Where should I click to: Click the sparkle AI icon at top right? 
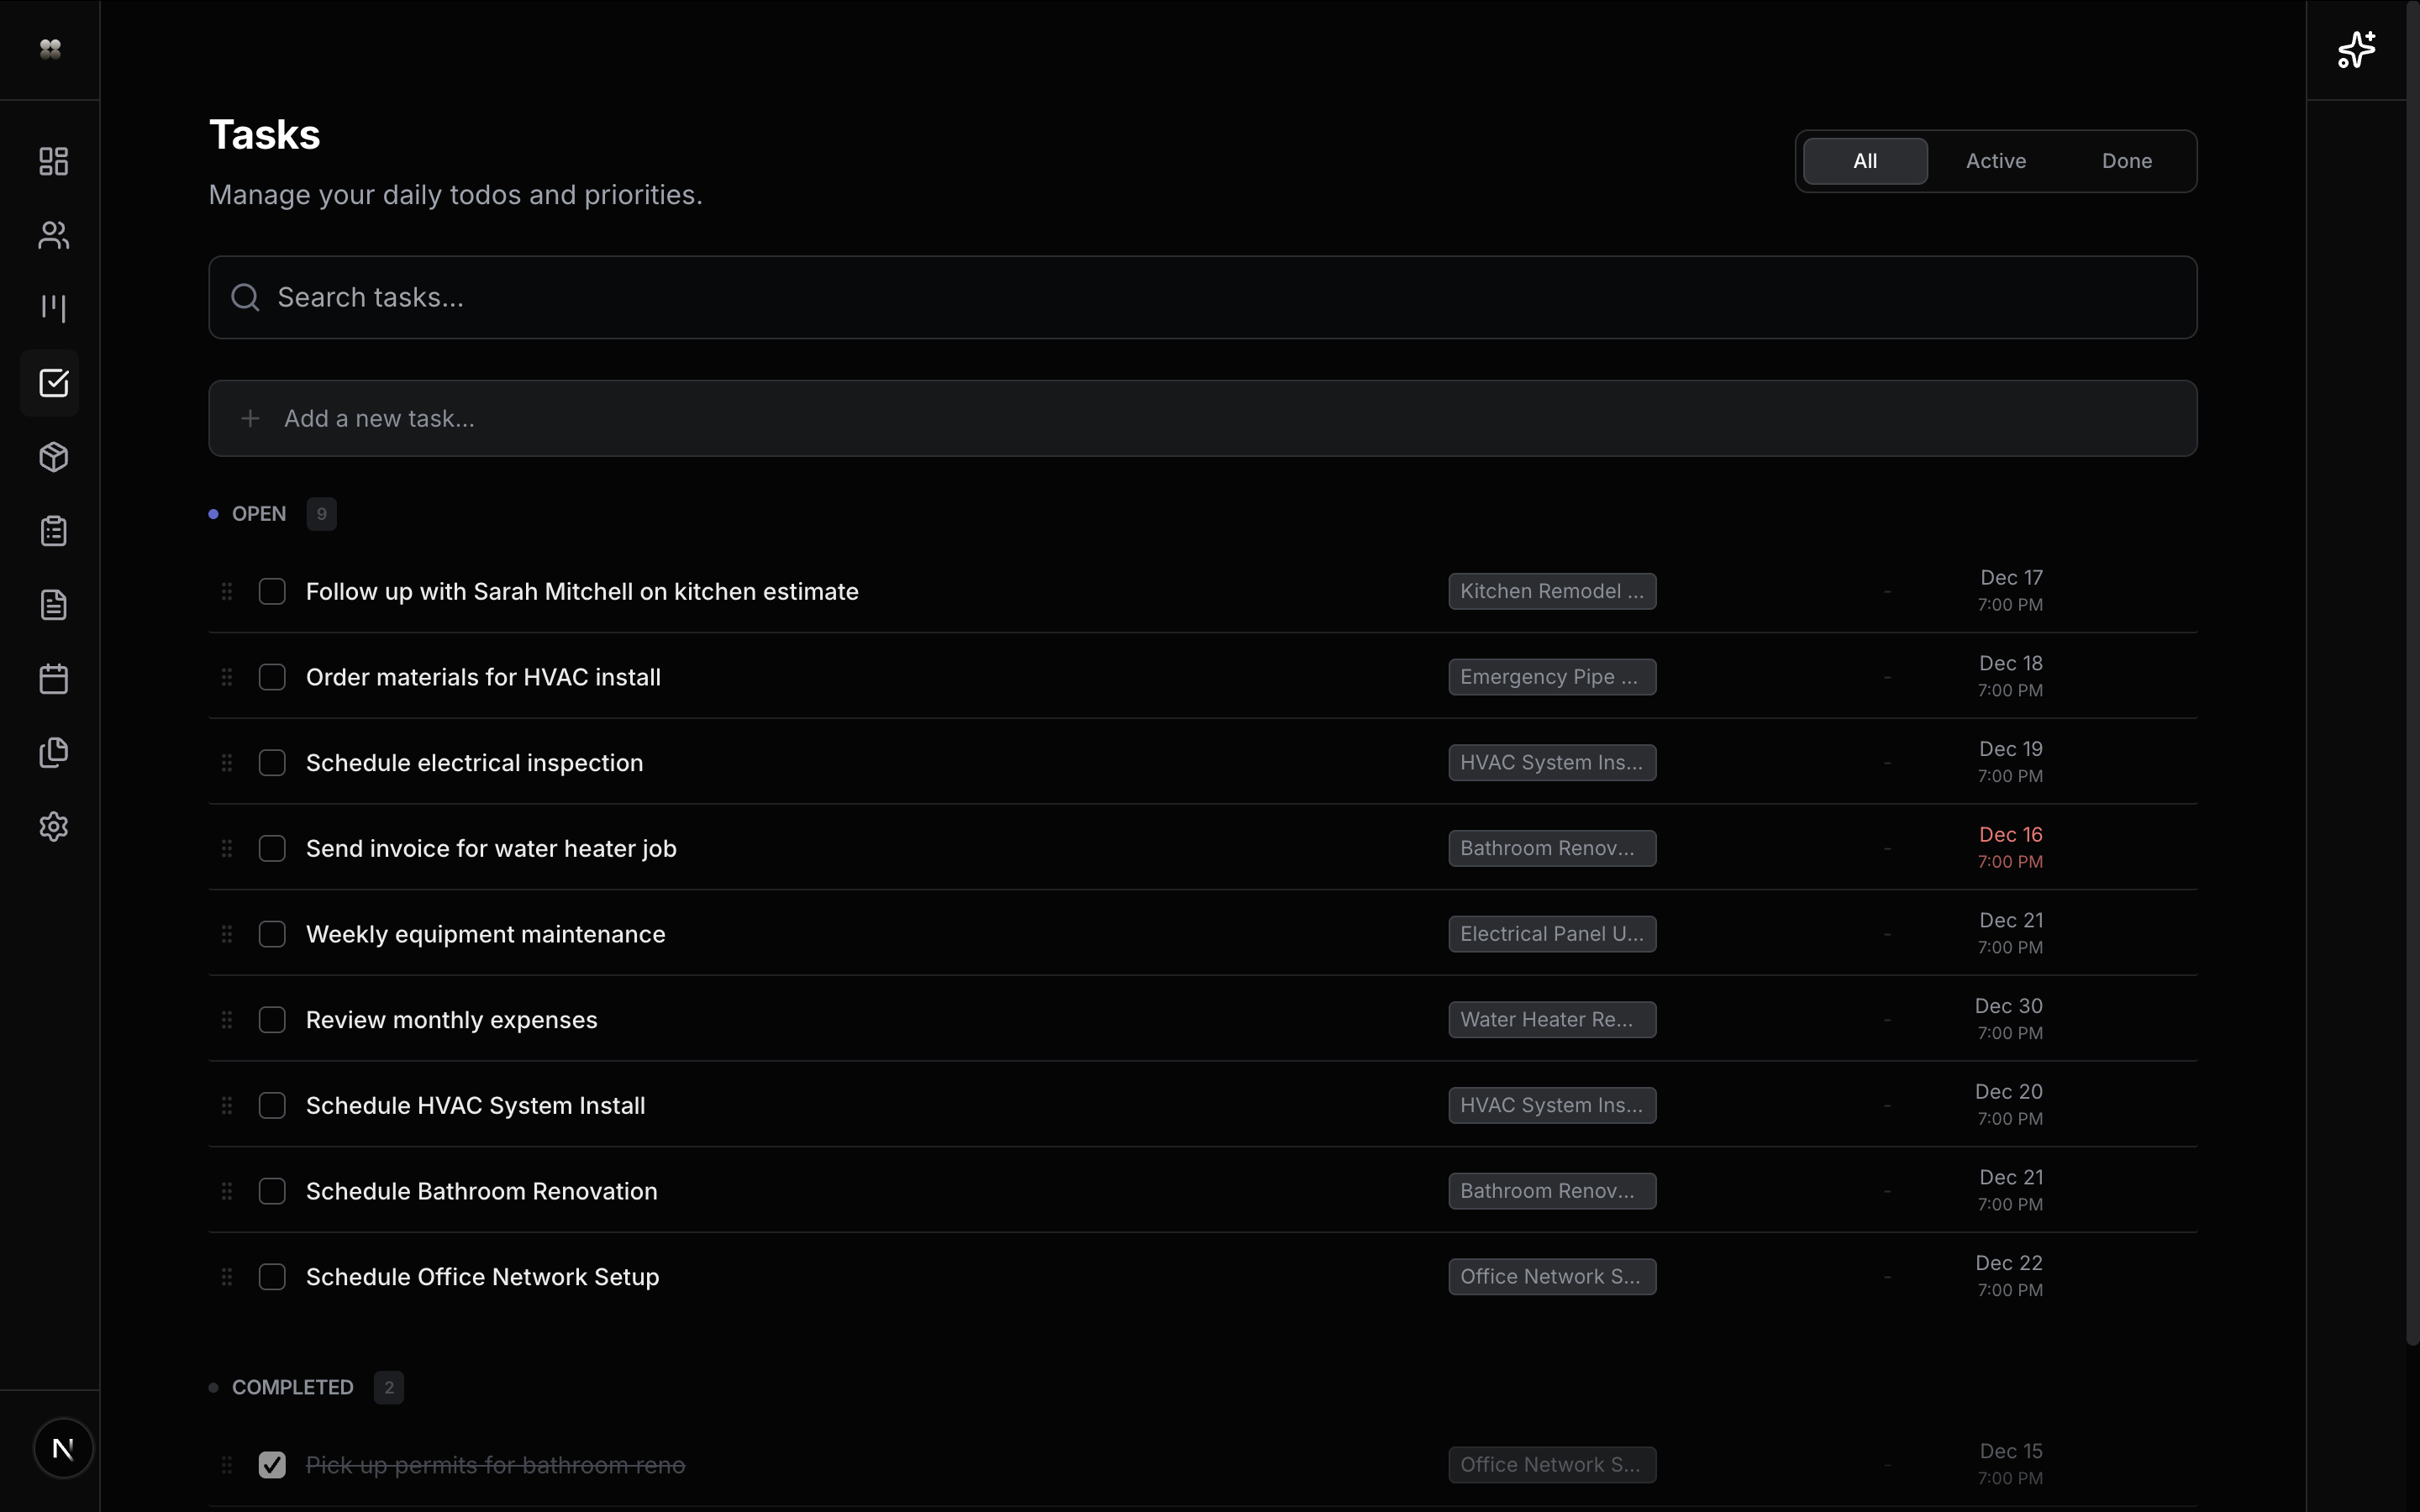[x=2356, y=49]
